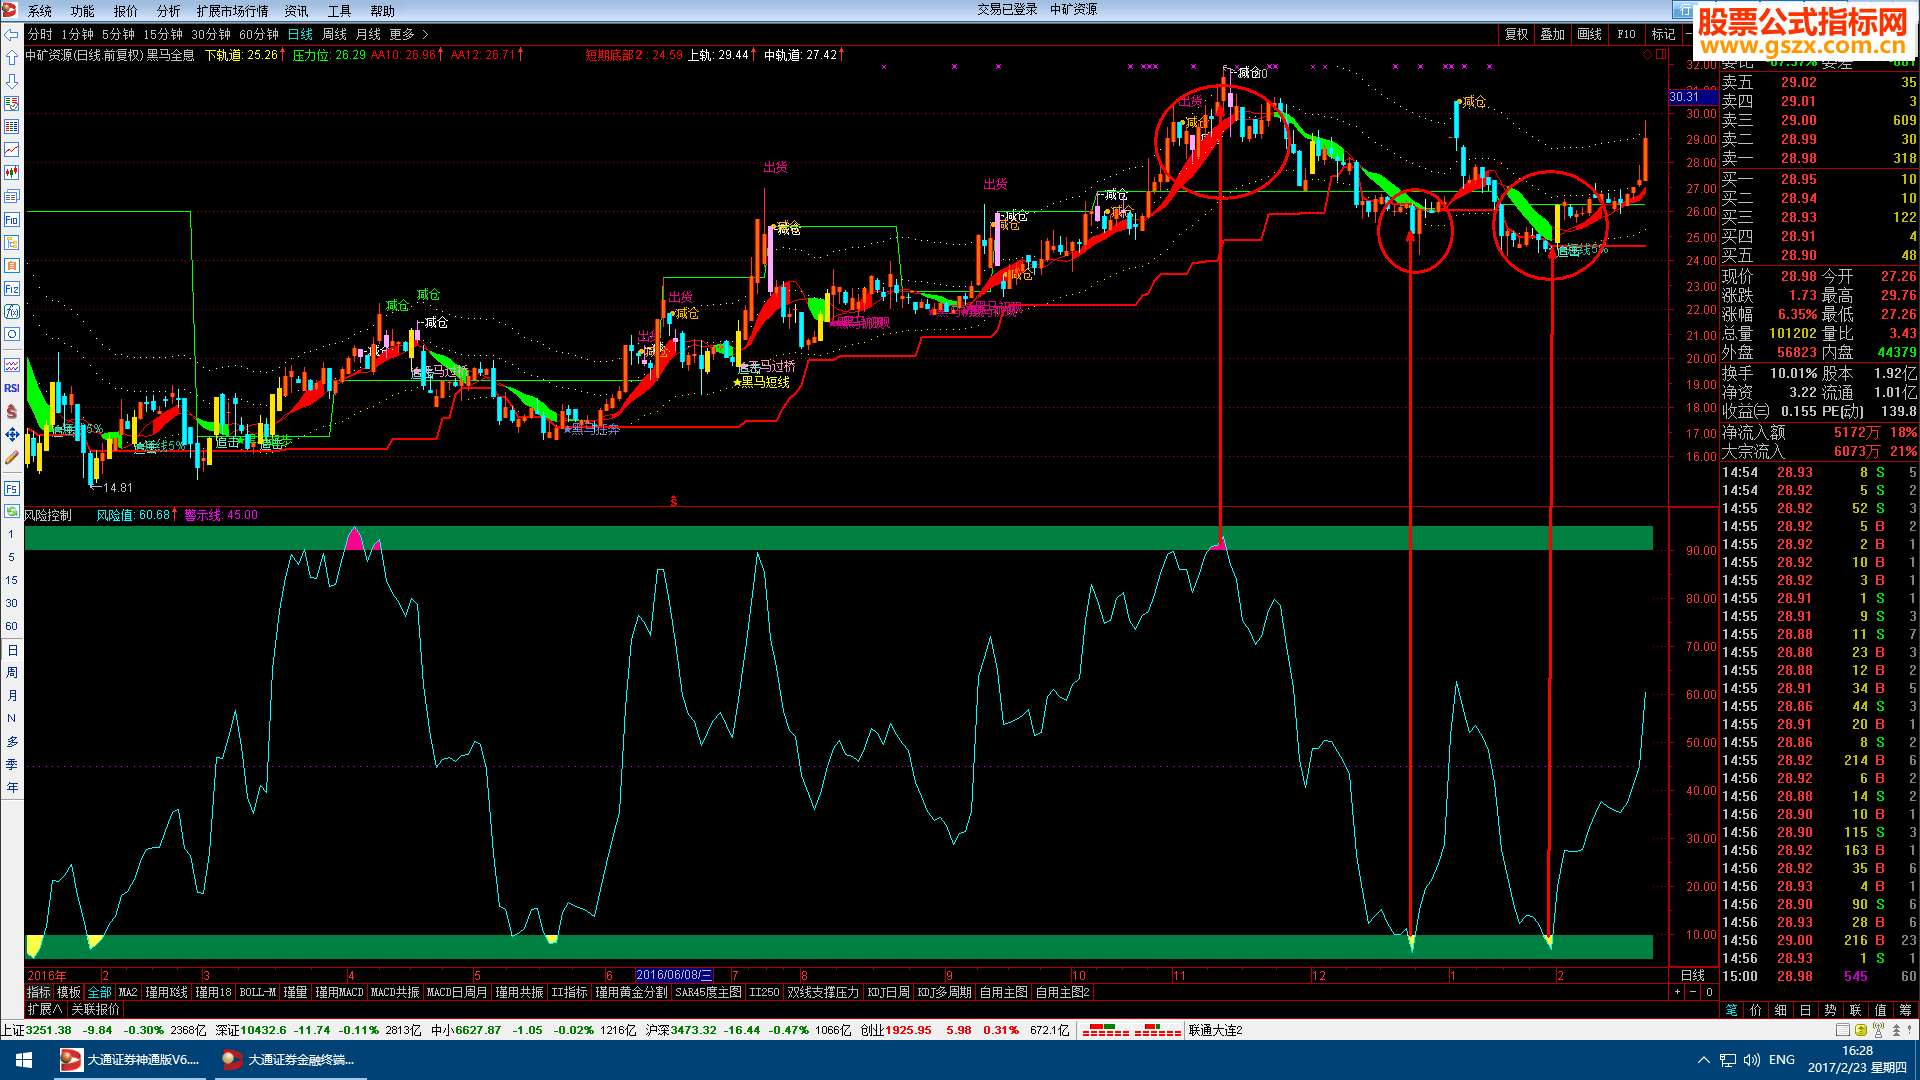This screenshot has width=1920, height=1080.
Task: Expand the 扩展 panel at bottom
Action: [44, 1009]
